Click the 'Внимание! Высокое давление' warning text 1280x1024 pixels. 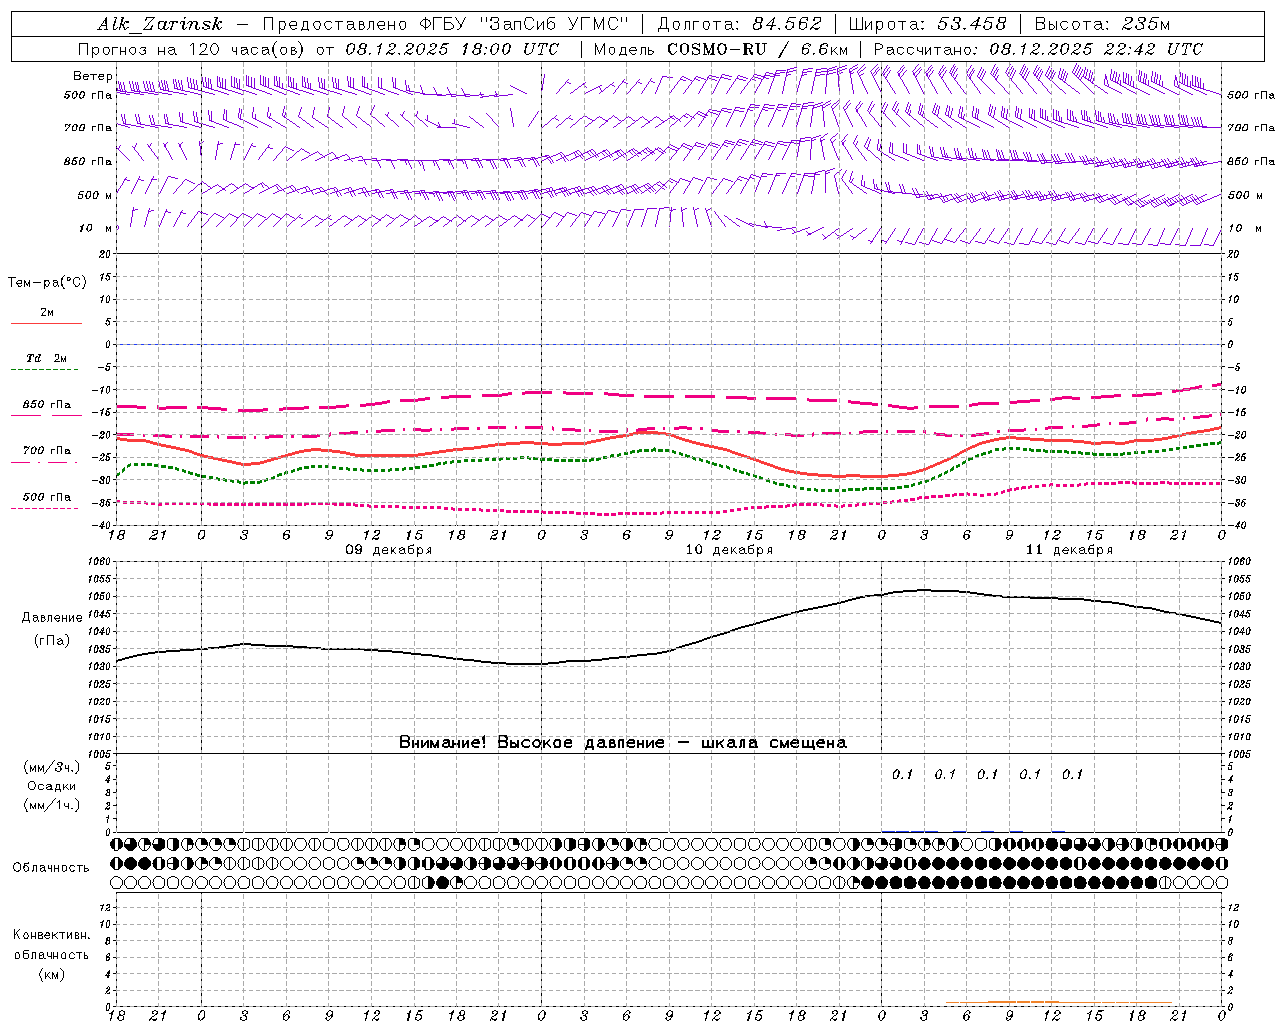point(531,742)
